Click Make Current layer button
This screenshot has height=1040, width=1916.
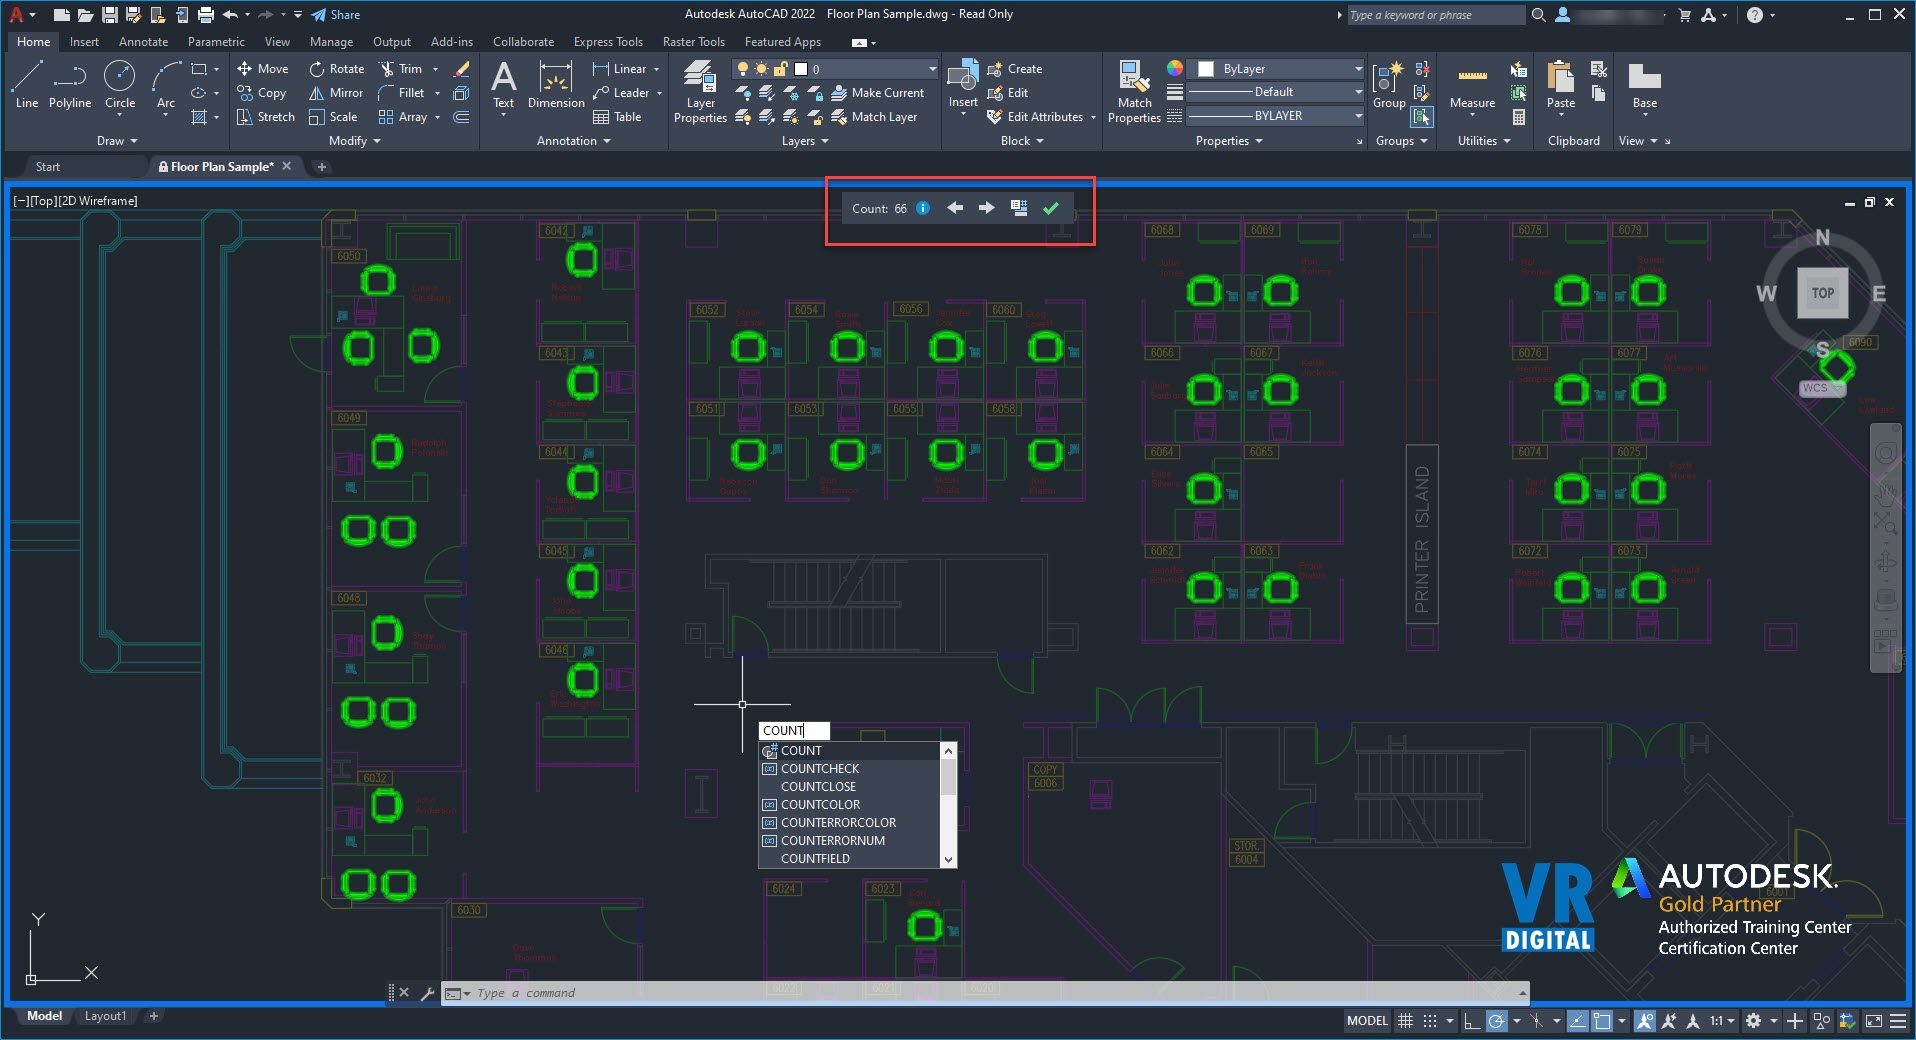click(x=878, y=93)
